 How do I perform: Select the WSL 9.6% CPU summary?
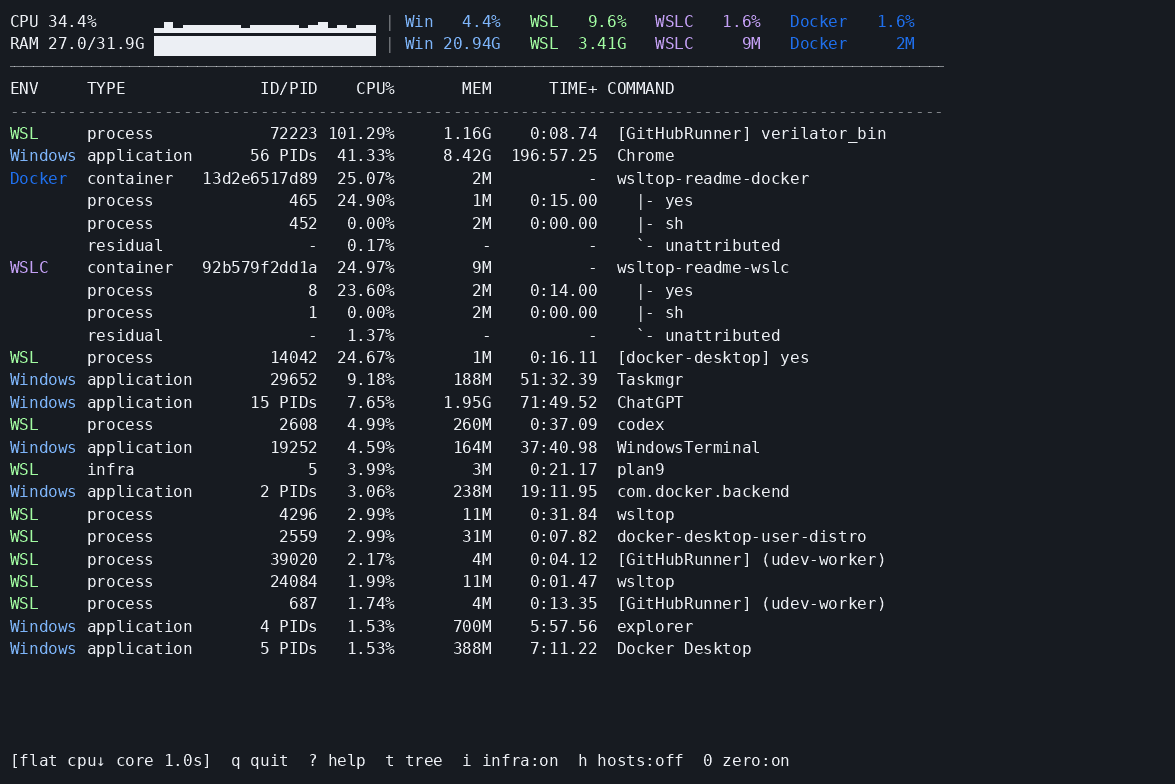578,22
